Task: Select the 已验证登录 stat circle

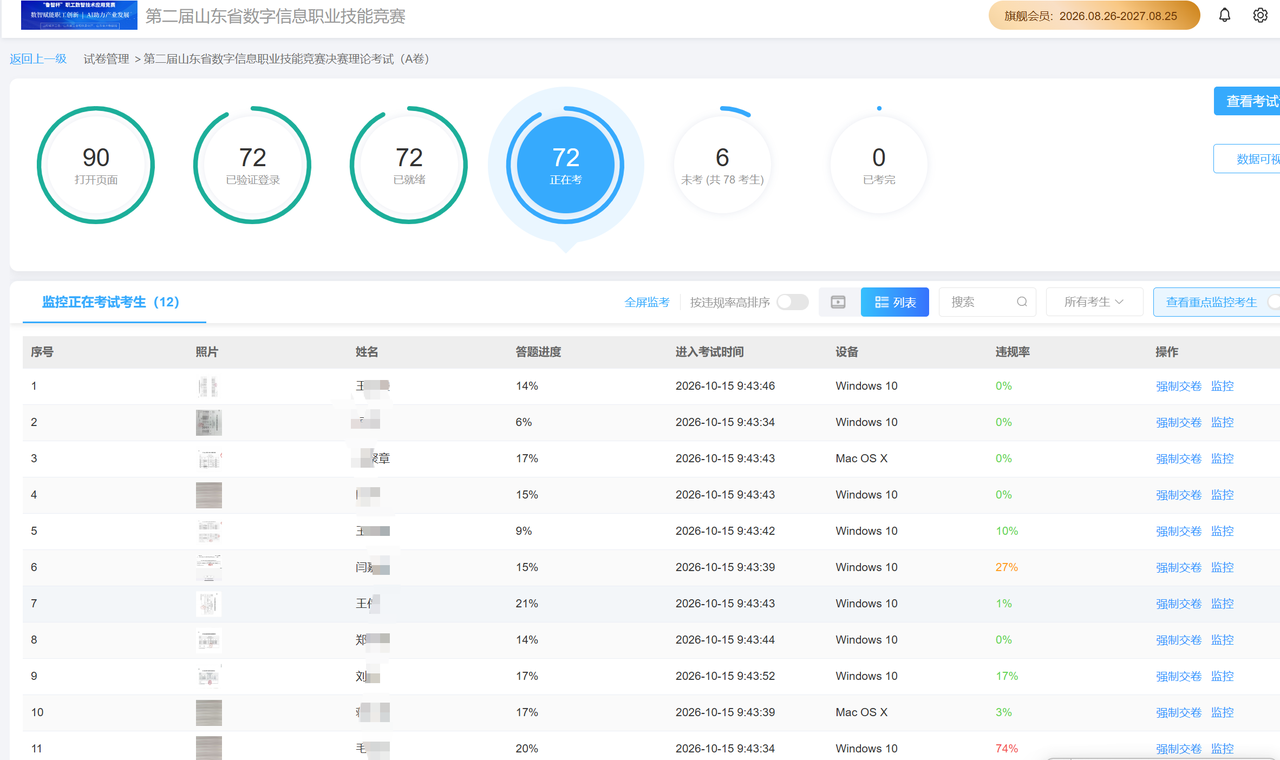Action: point(252,165)
